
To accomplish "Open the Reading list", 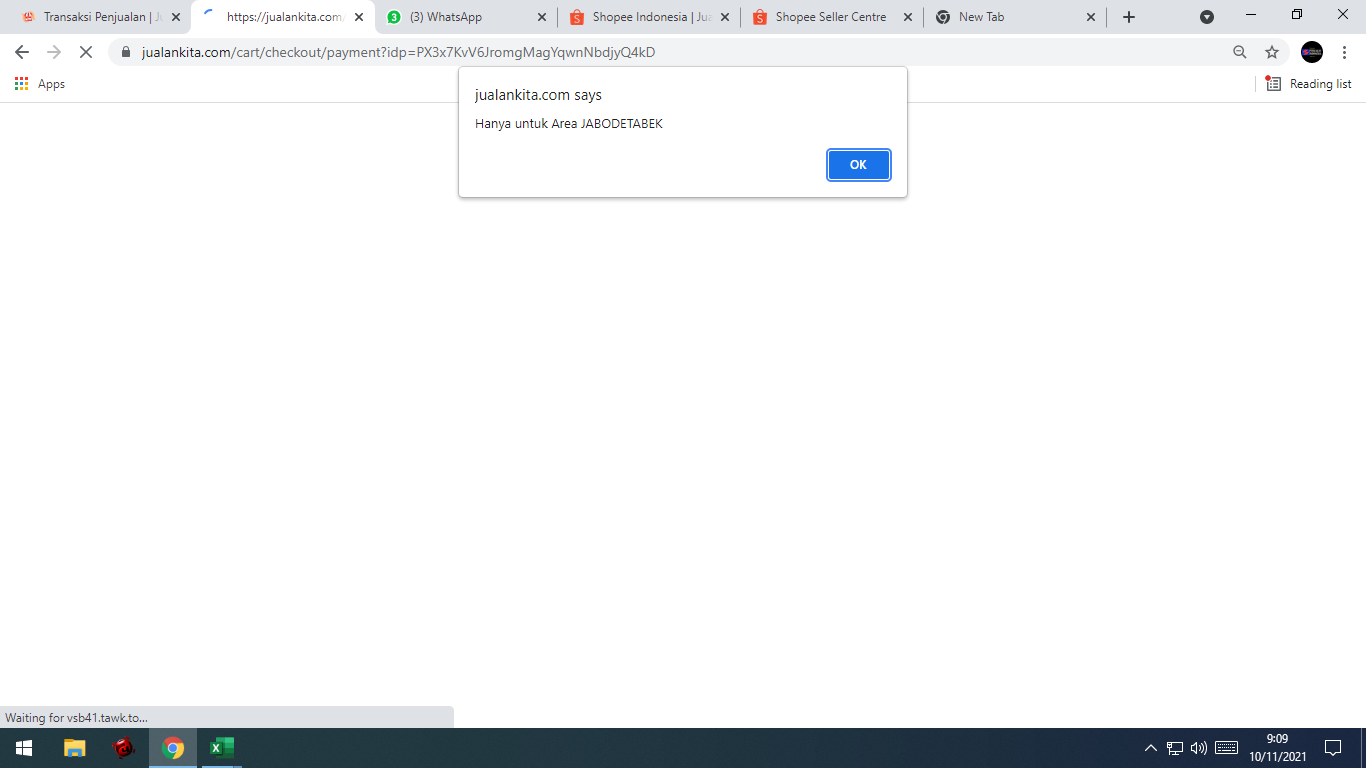I will click(x=1309, y=84).
